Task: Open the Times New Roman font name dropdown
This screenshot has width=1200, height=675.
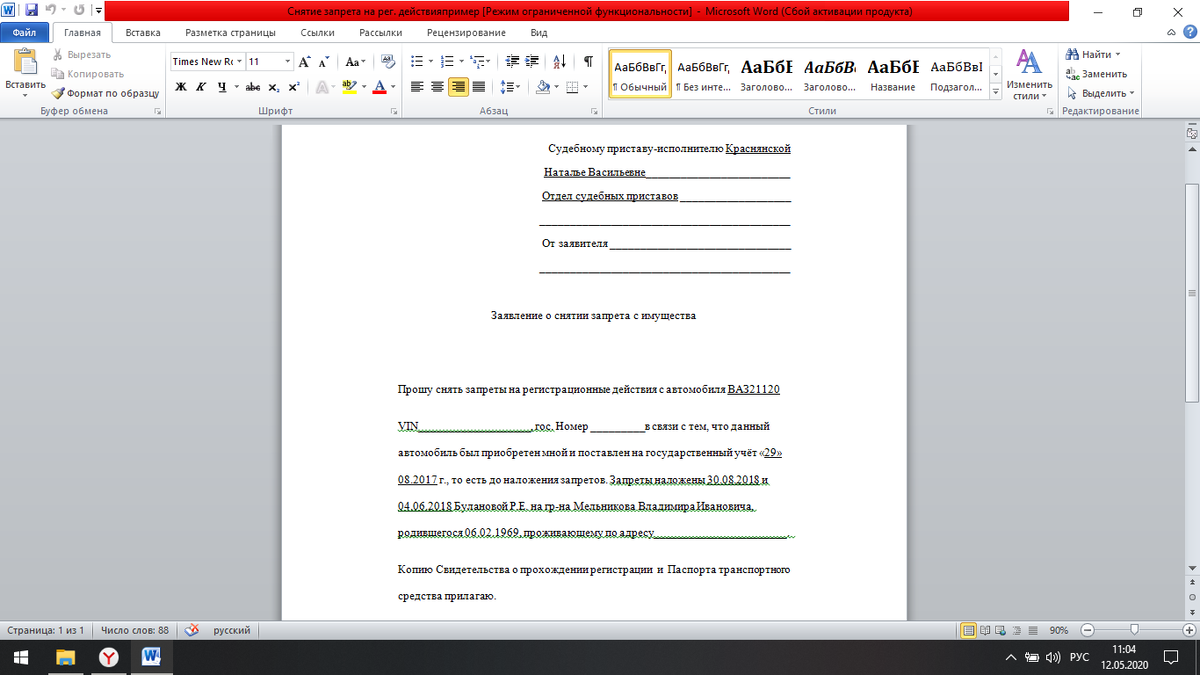Action: [239, 62]
